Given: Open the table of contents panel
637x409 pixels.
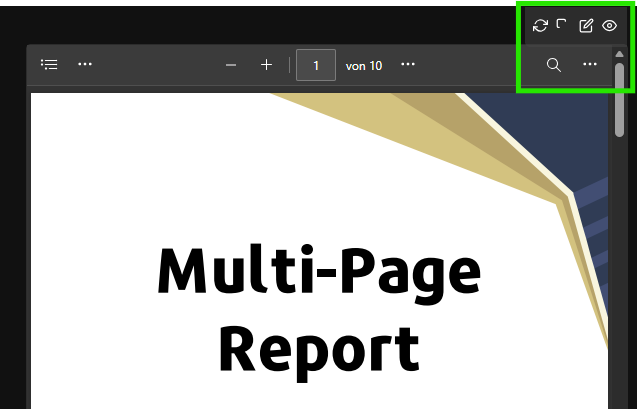Looking at the screenshot, I should pos(49,65).
